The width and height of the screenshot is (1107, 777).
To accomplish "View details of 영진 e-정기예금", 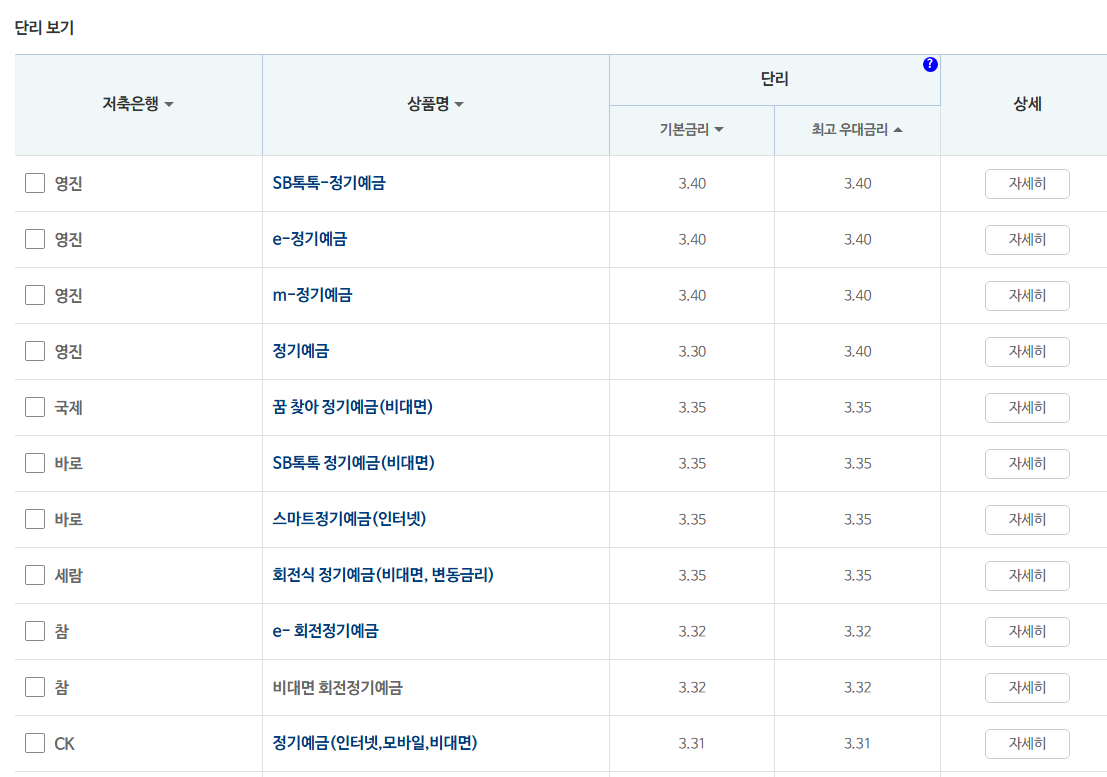I will pos(1027,239).
